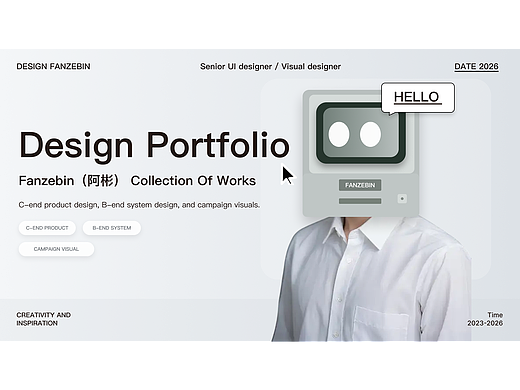Click the C-END PRODUCT pill button
Screen dimensions: 520x390
point(47,228)
